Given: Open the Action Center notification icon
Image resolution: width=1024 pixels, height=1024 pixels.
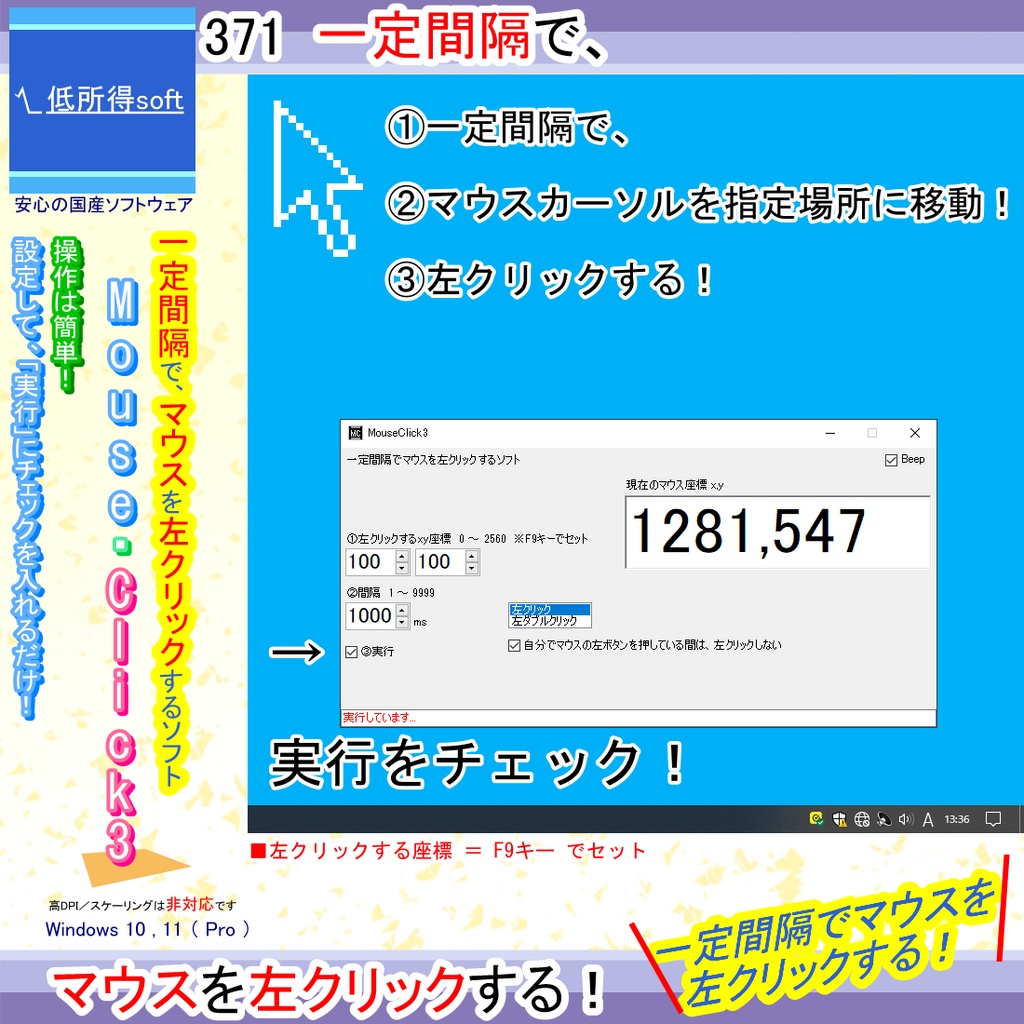Looking at the screenshot, I should tap(993, 820).
